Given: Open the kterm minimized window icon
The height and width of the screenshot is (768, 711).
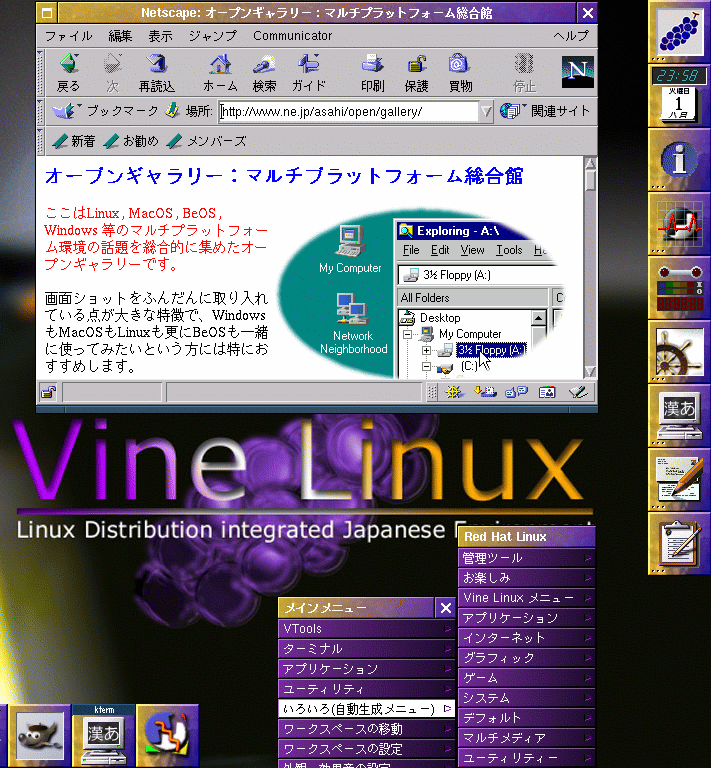Looking at the screenshot, I should click(103, 736).
